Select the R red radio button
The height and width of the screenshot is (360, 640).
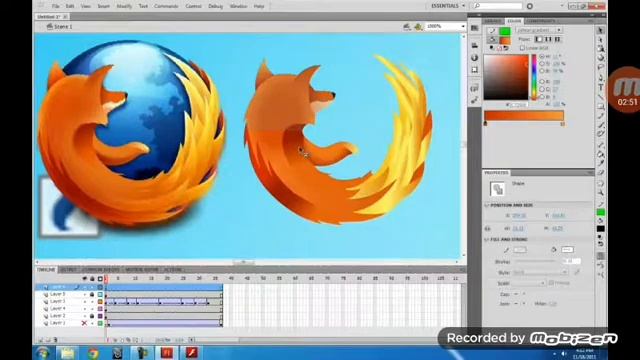[542, 82]
